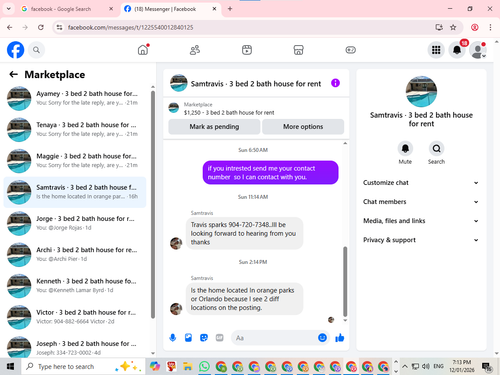
Task: Open Victor conversation
Action: 75,317
